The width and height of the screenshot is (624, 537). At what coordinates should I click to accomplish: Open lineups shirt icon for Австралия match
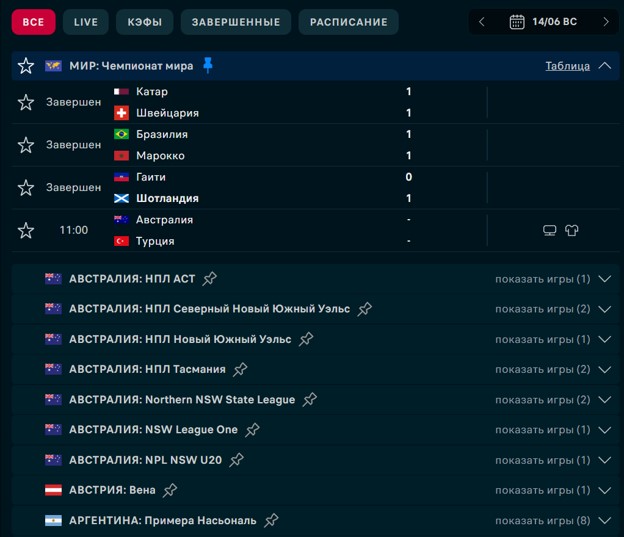(571, 230)
